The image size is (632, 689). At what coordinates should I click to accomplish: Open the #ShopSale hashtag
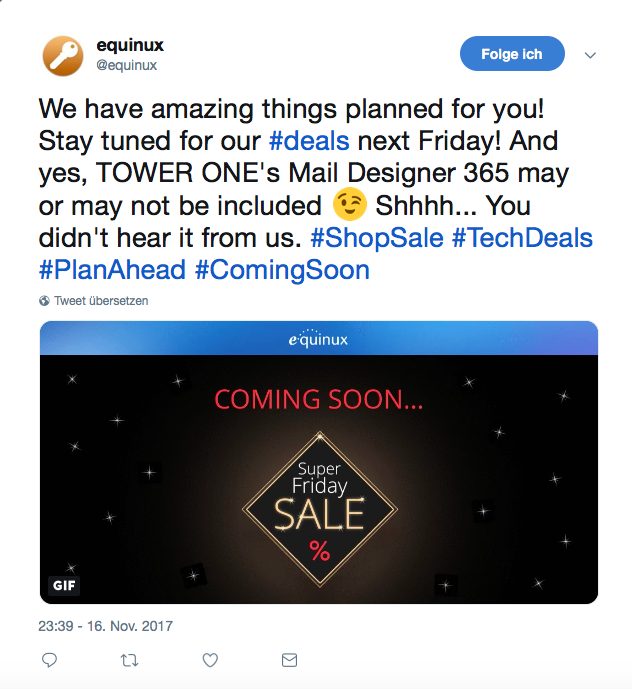tap(377, 238)
